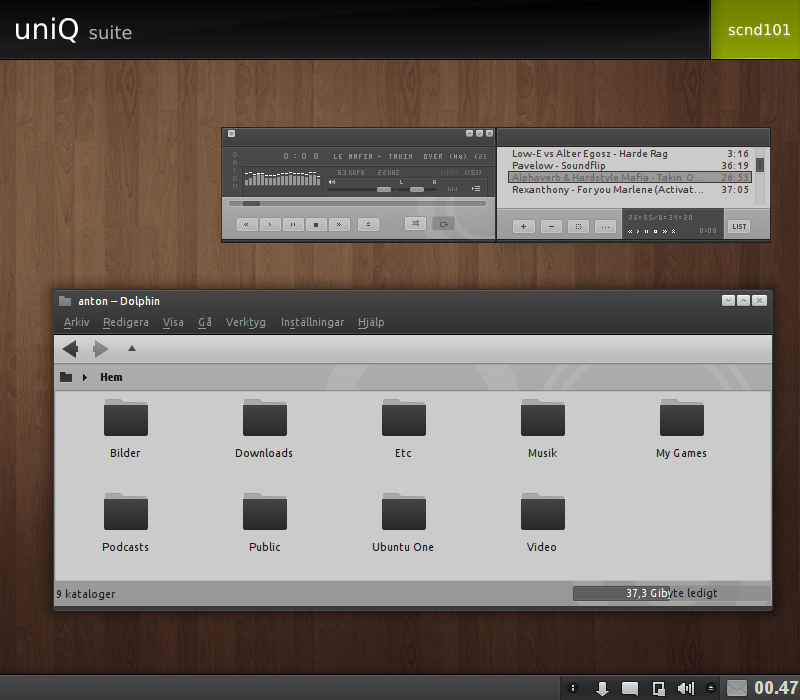
Task: Open a file with the player's eject button
Action: click(369, 223)
